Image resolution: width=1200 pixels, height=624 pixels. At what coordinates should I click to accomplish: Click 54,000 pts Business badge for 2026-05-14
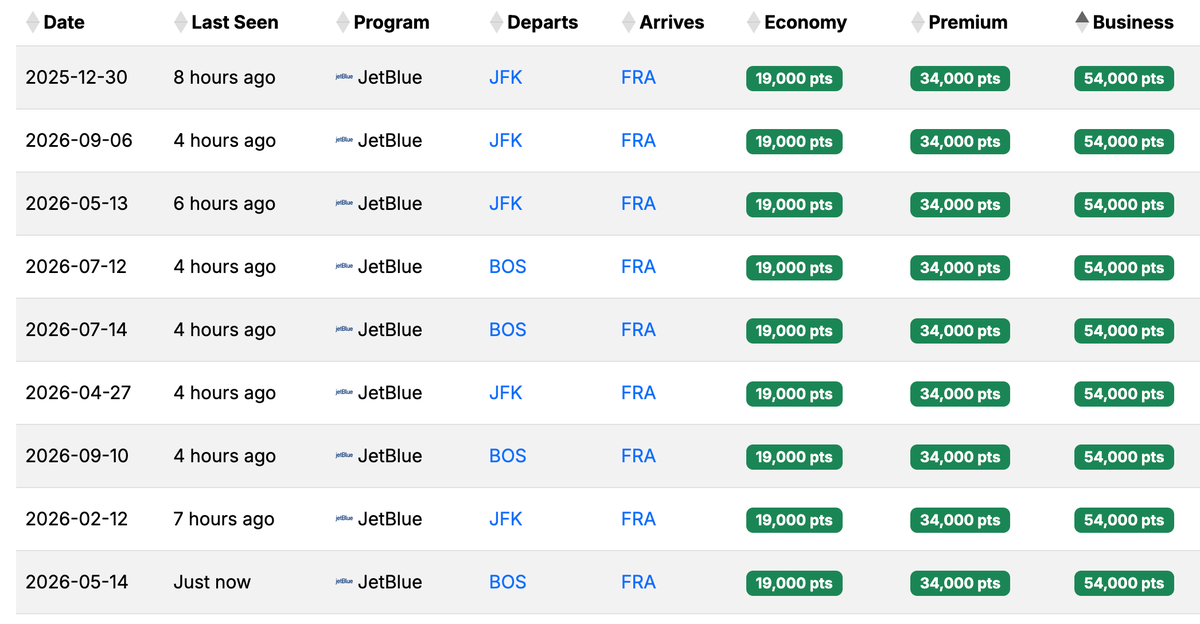tap(1124, 583)
